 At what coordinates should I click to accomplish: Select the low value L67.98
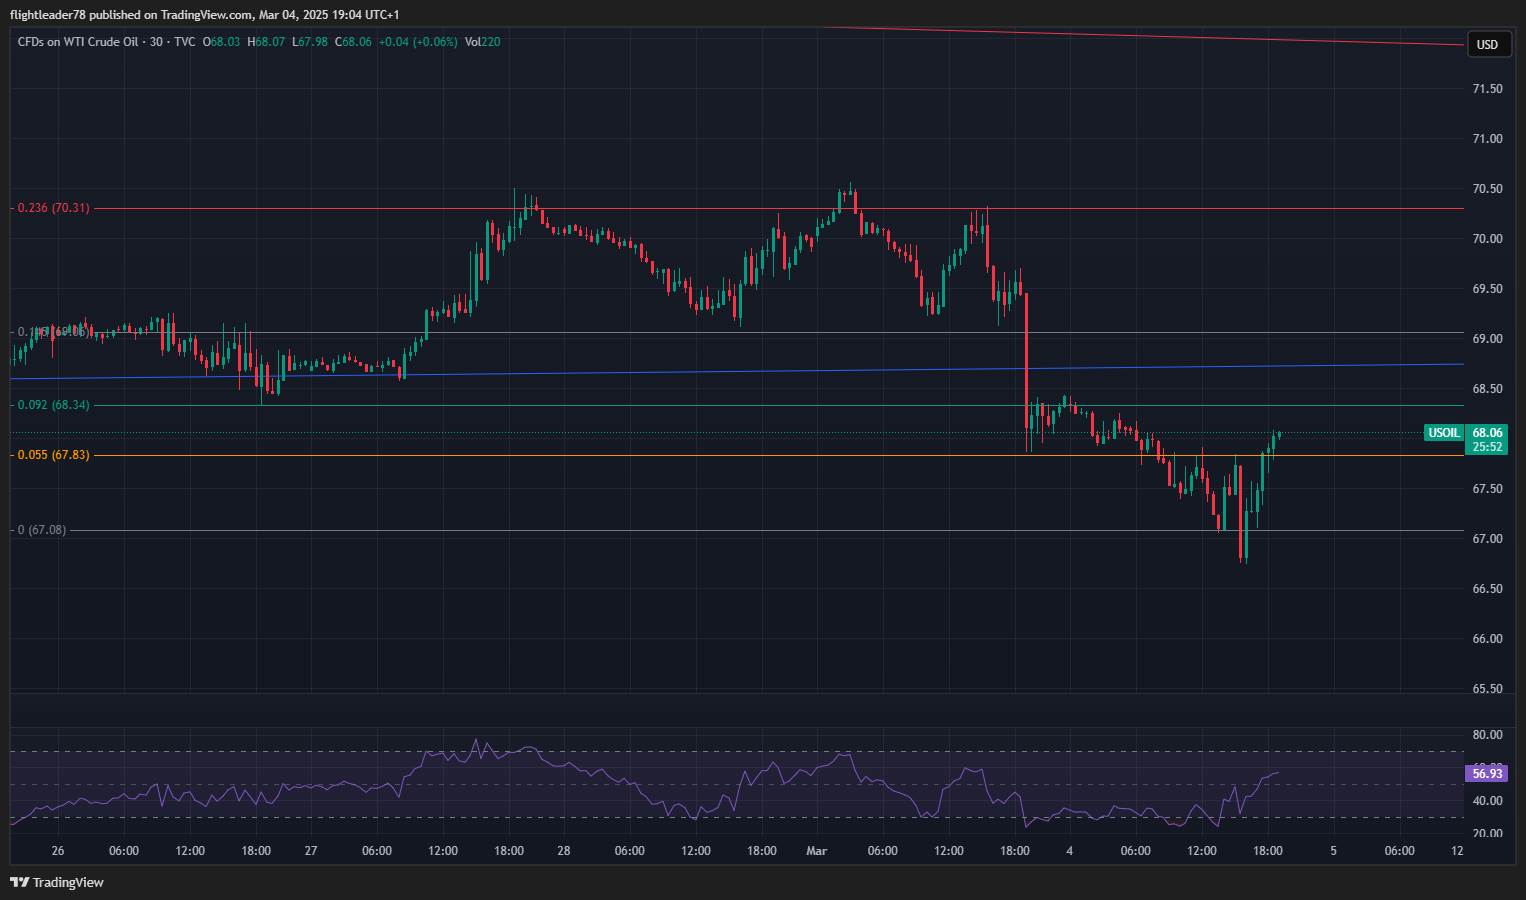[310, 42]
